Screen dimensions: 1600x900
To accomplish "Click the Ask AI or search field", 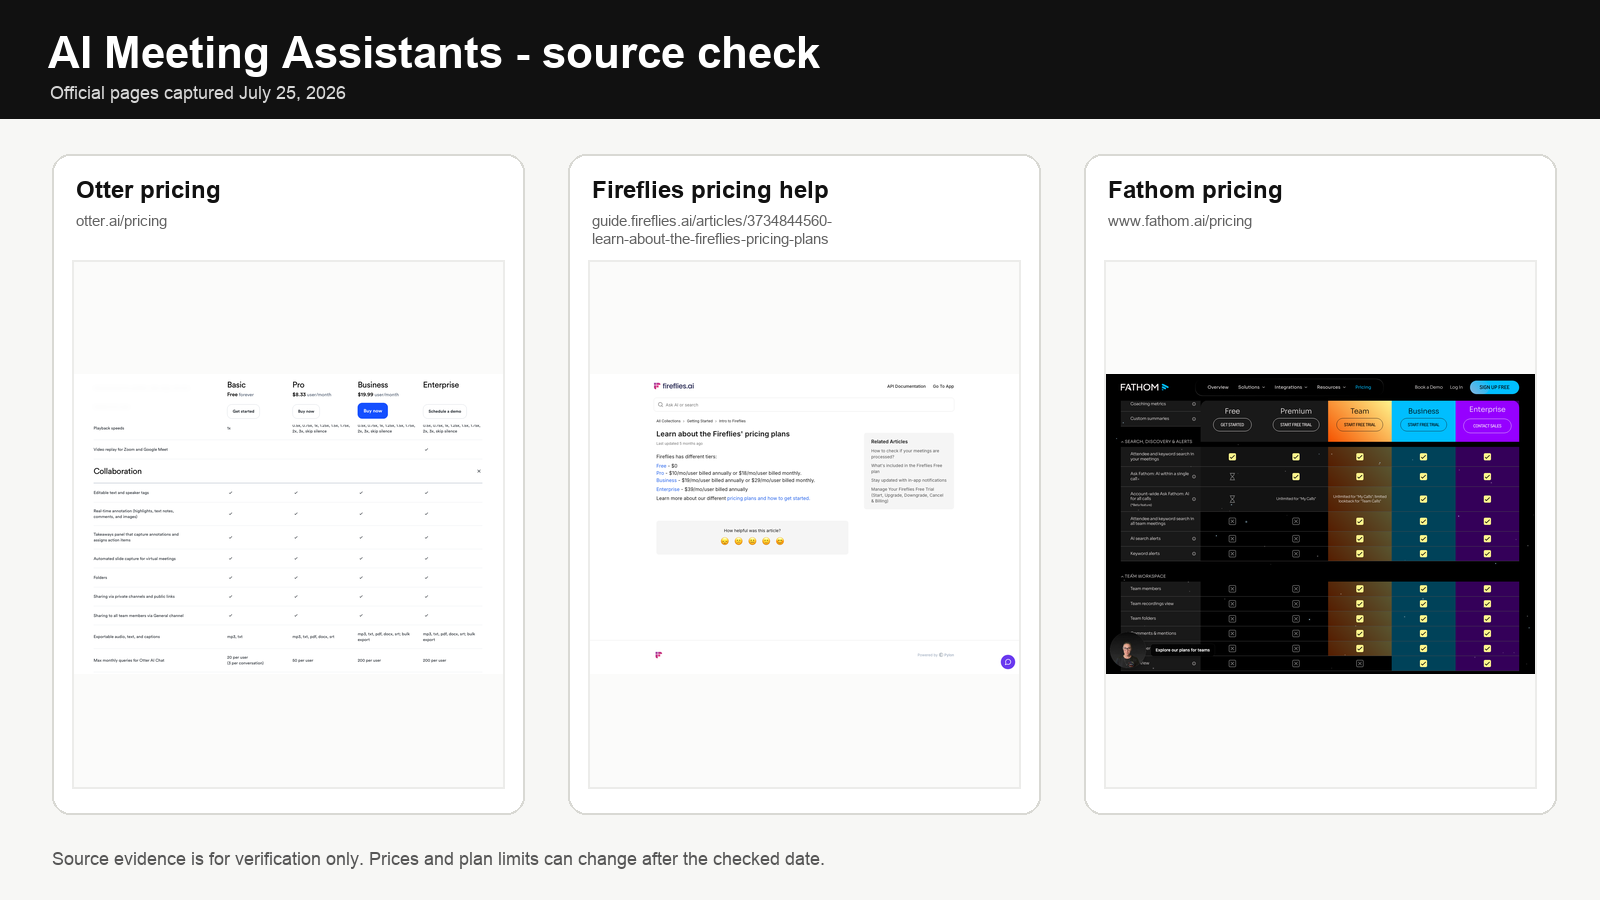I will [x=804, y=405].
